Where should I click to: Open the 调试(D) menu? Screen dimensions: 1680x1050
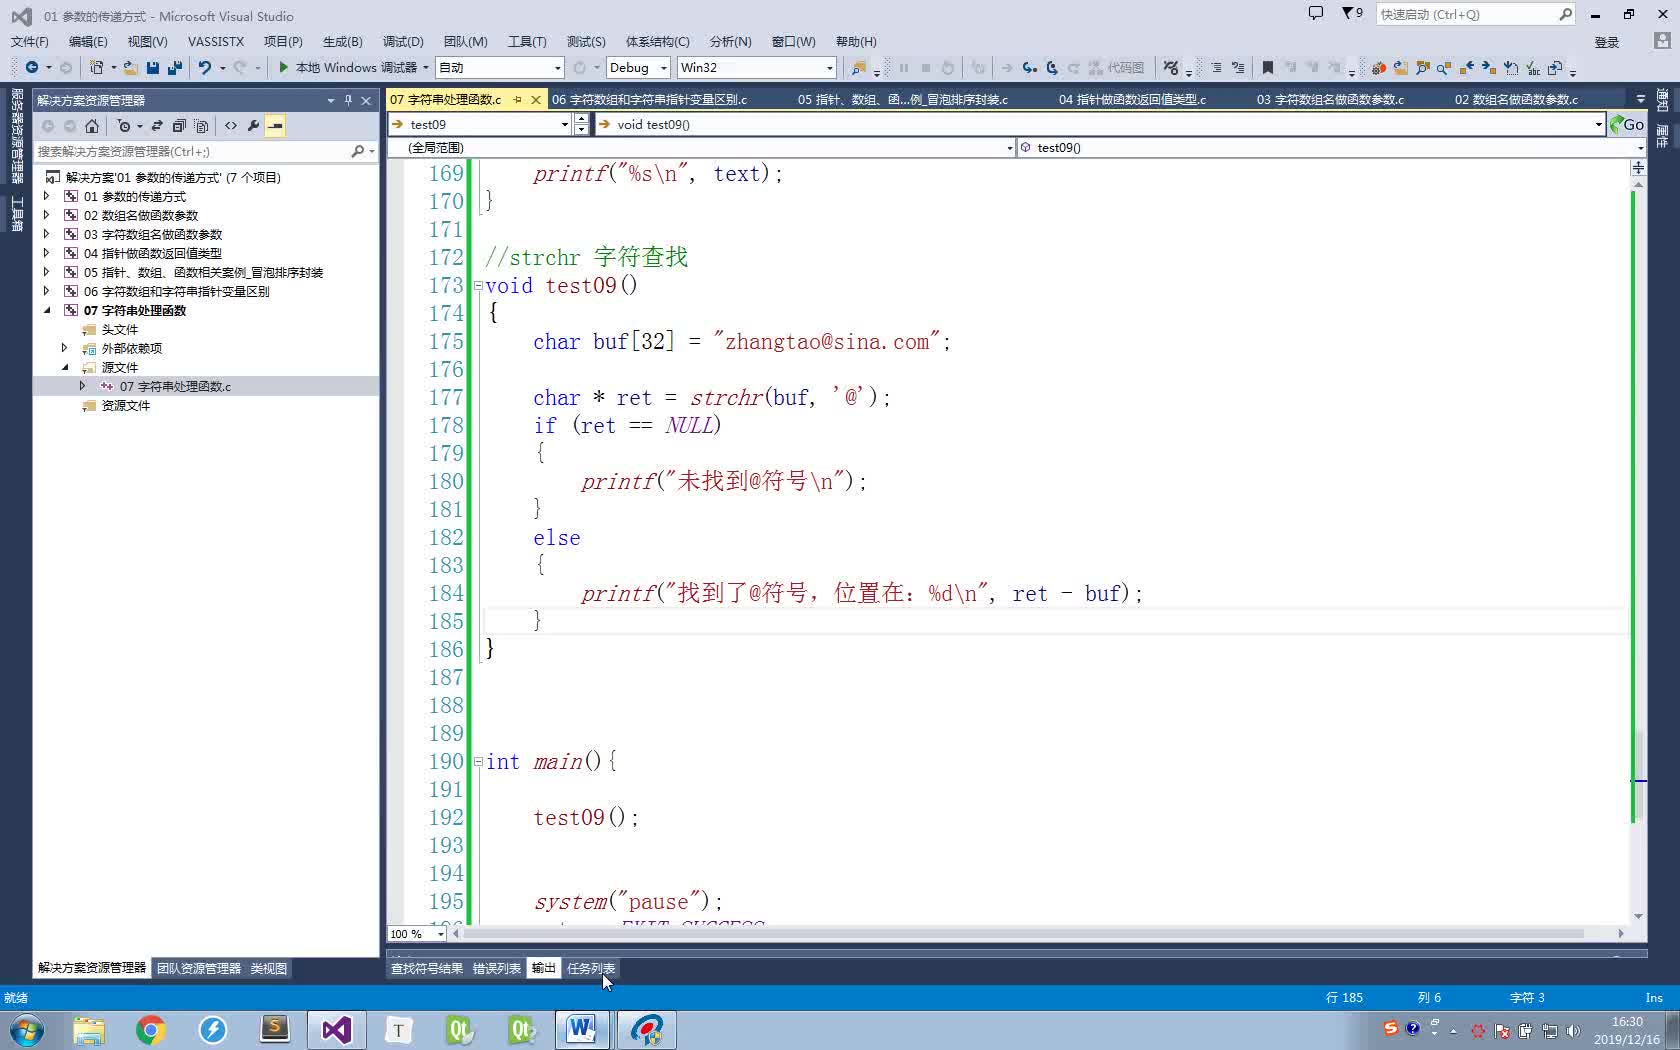point(403,41)
